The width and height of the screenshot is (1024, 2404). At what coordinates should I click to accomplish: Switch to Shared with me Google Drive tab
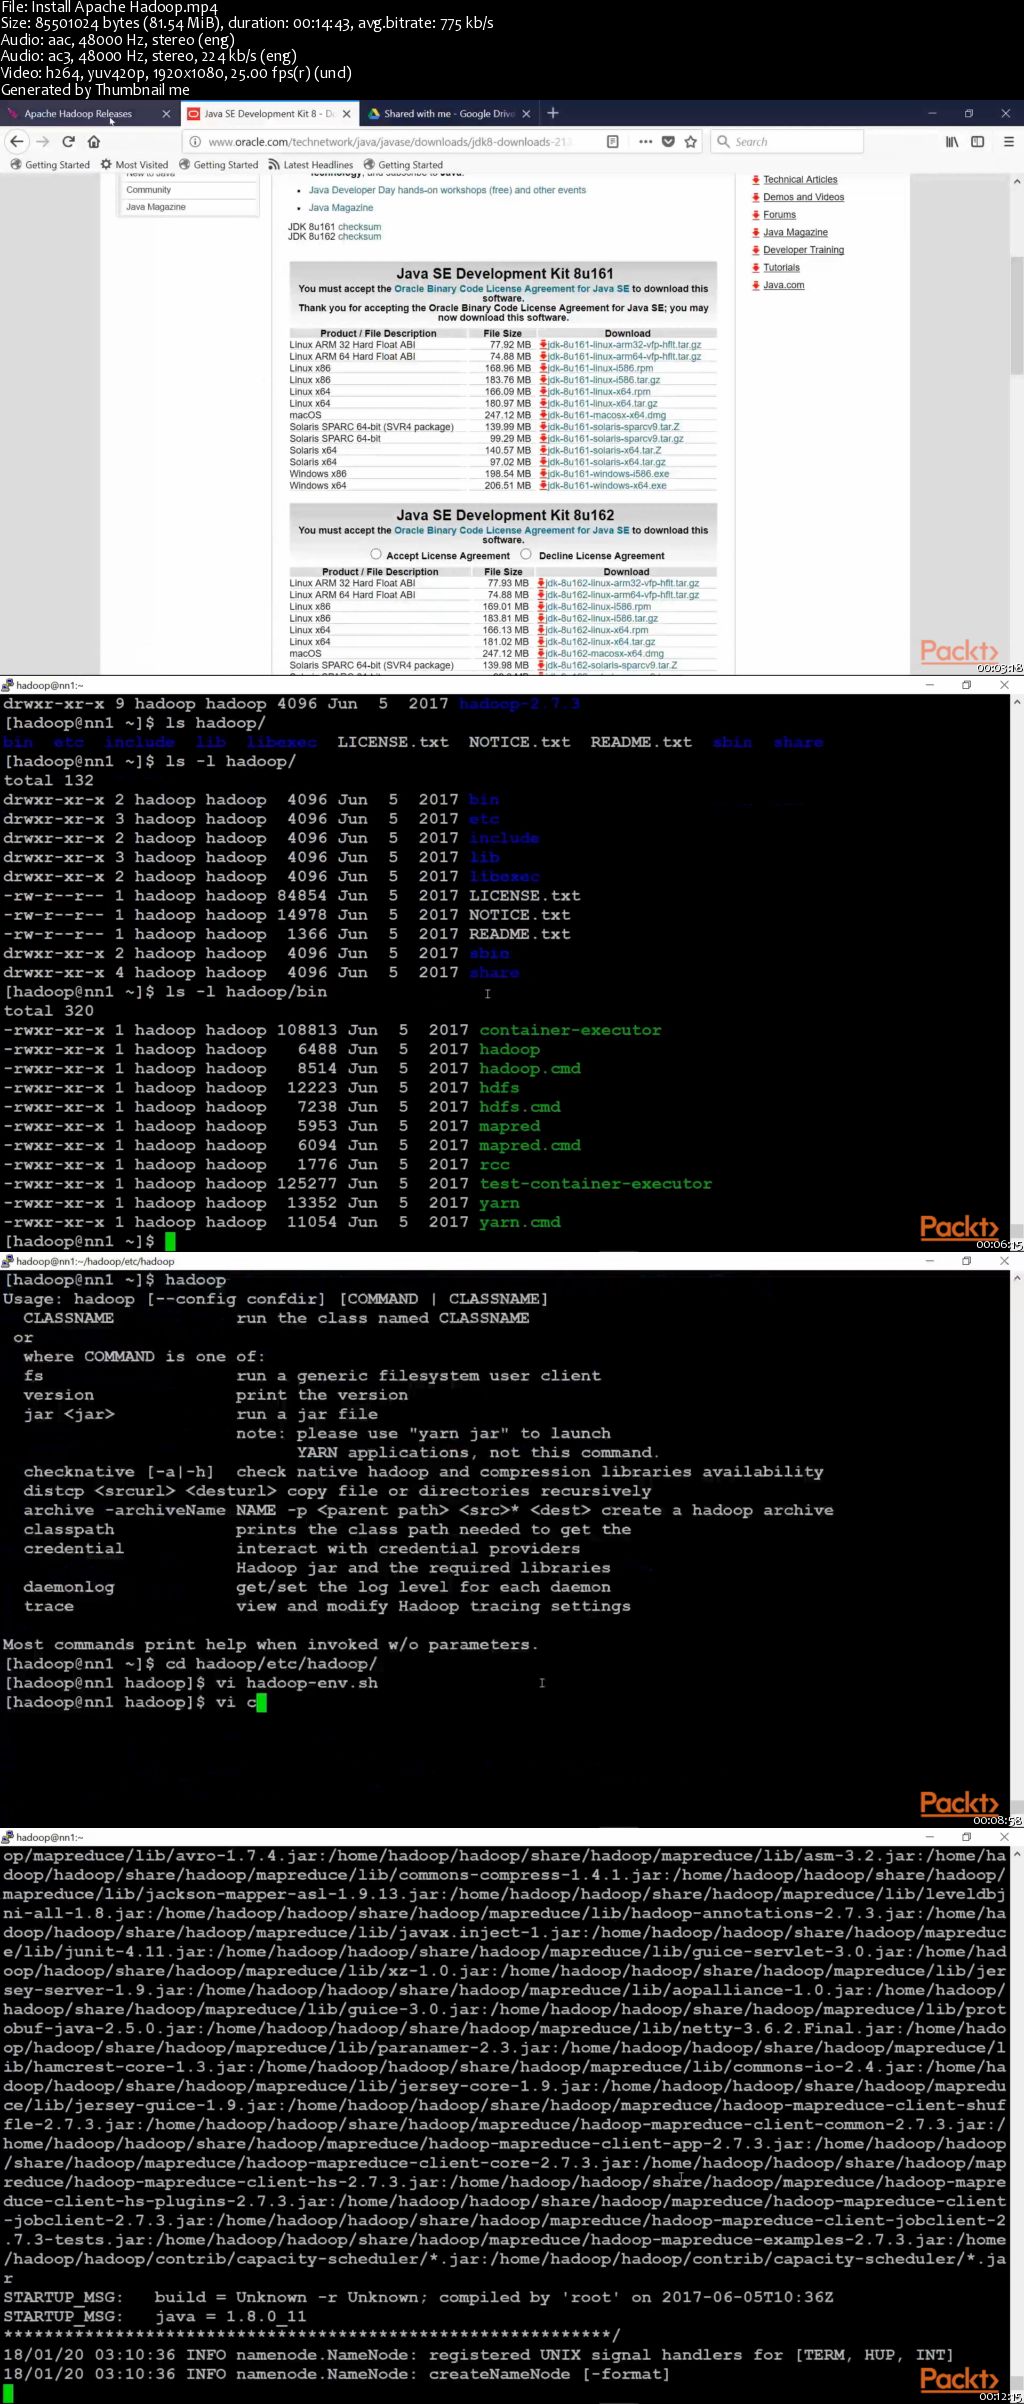(449, 114)
